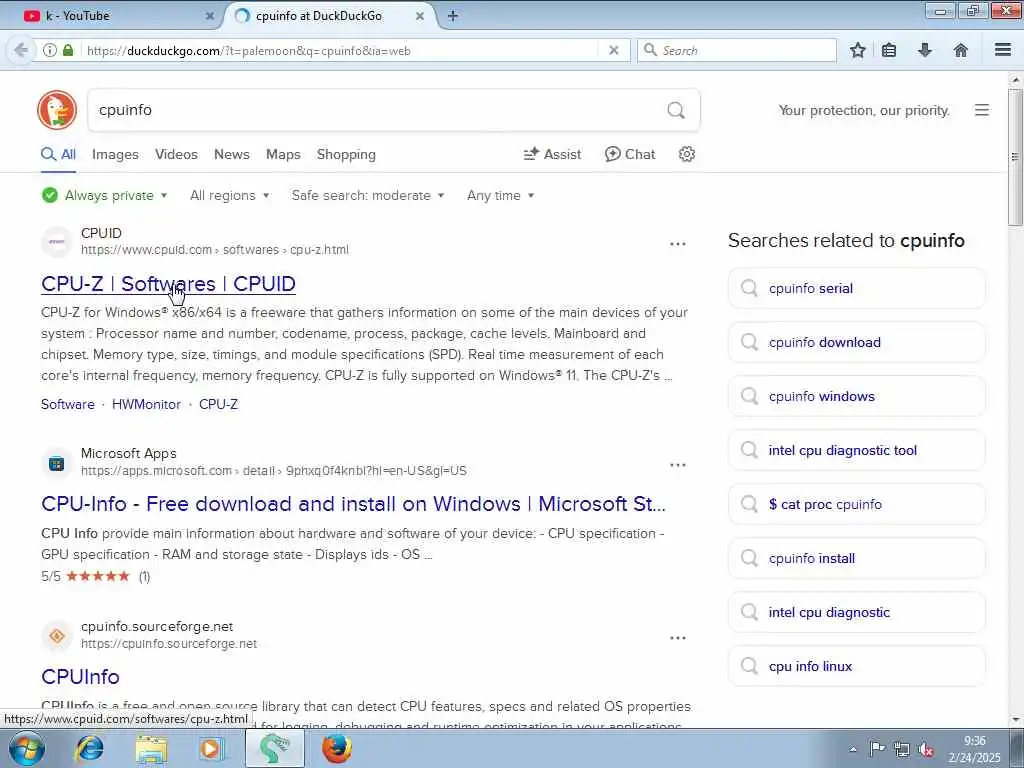The image size is (1024, 768).
Task: Open Safe search: moderate dropdown
Action: (368, 195)
